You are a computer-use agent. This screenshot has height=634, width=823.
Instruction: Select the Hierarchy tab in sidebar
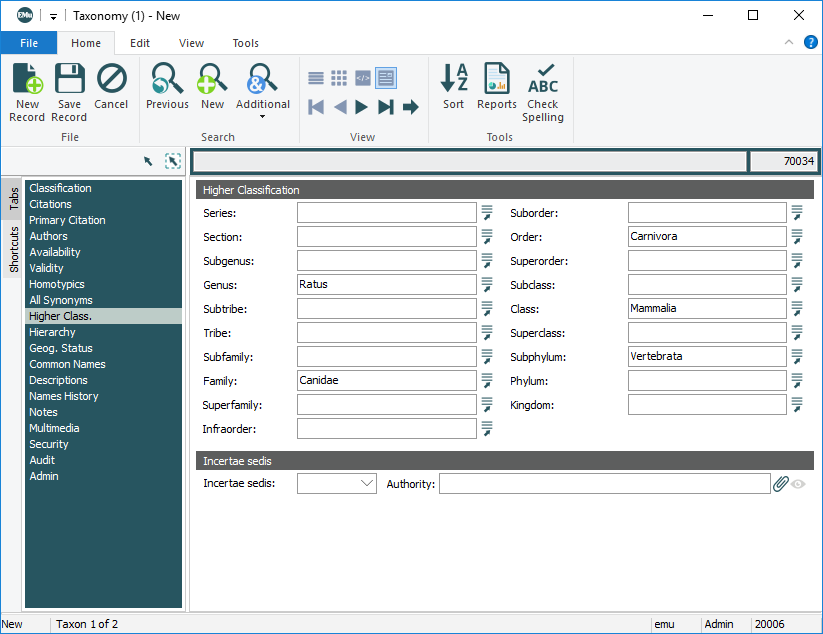(52, 332)
